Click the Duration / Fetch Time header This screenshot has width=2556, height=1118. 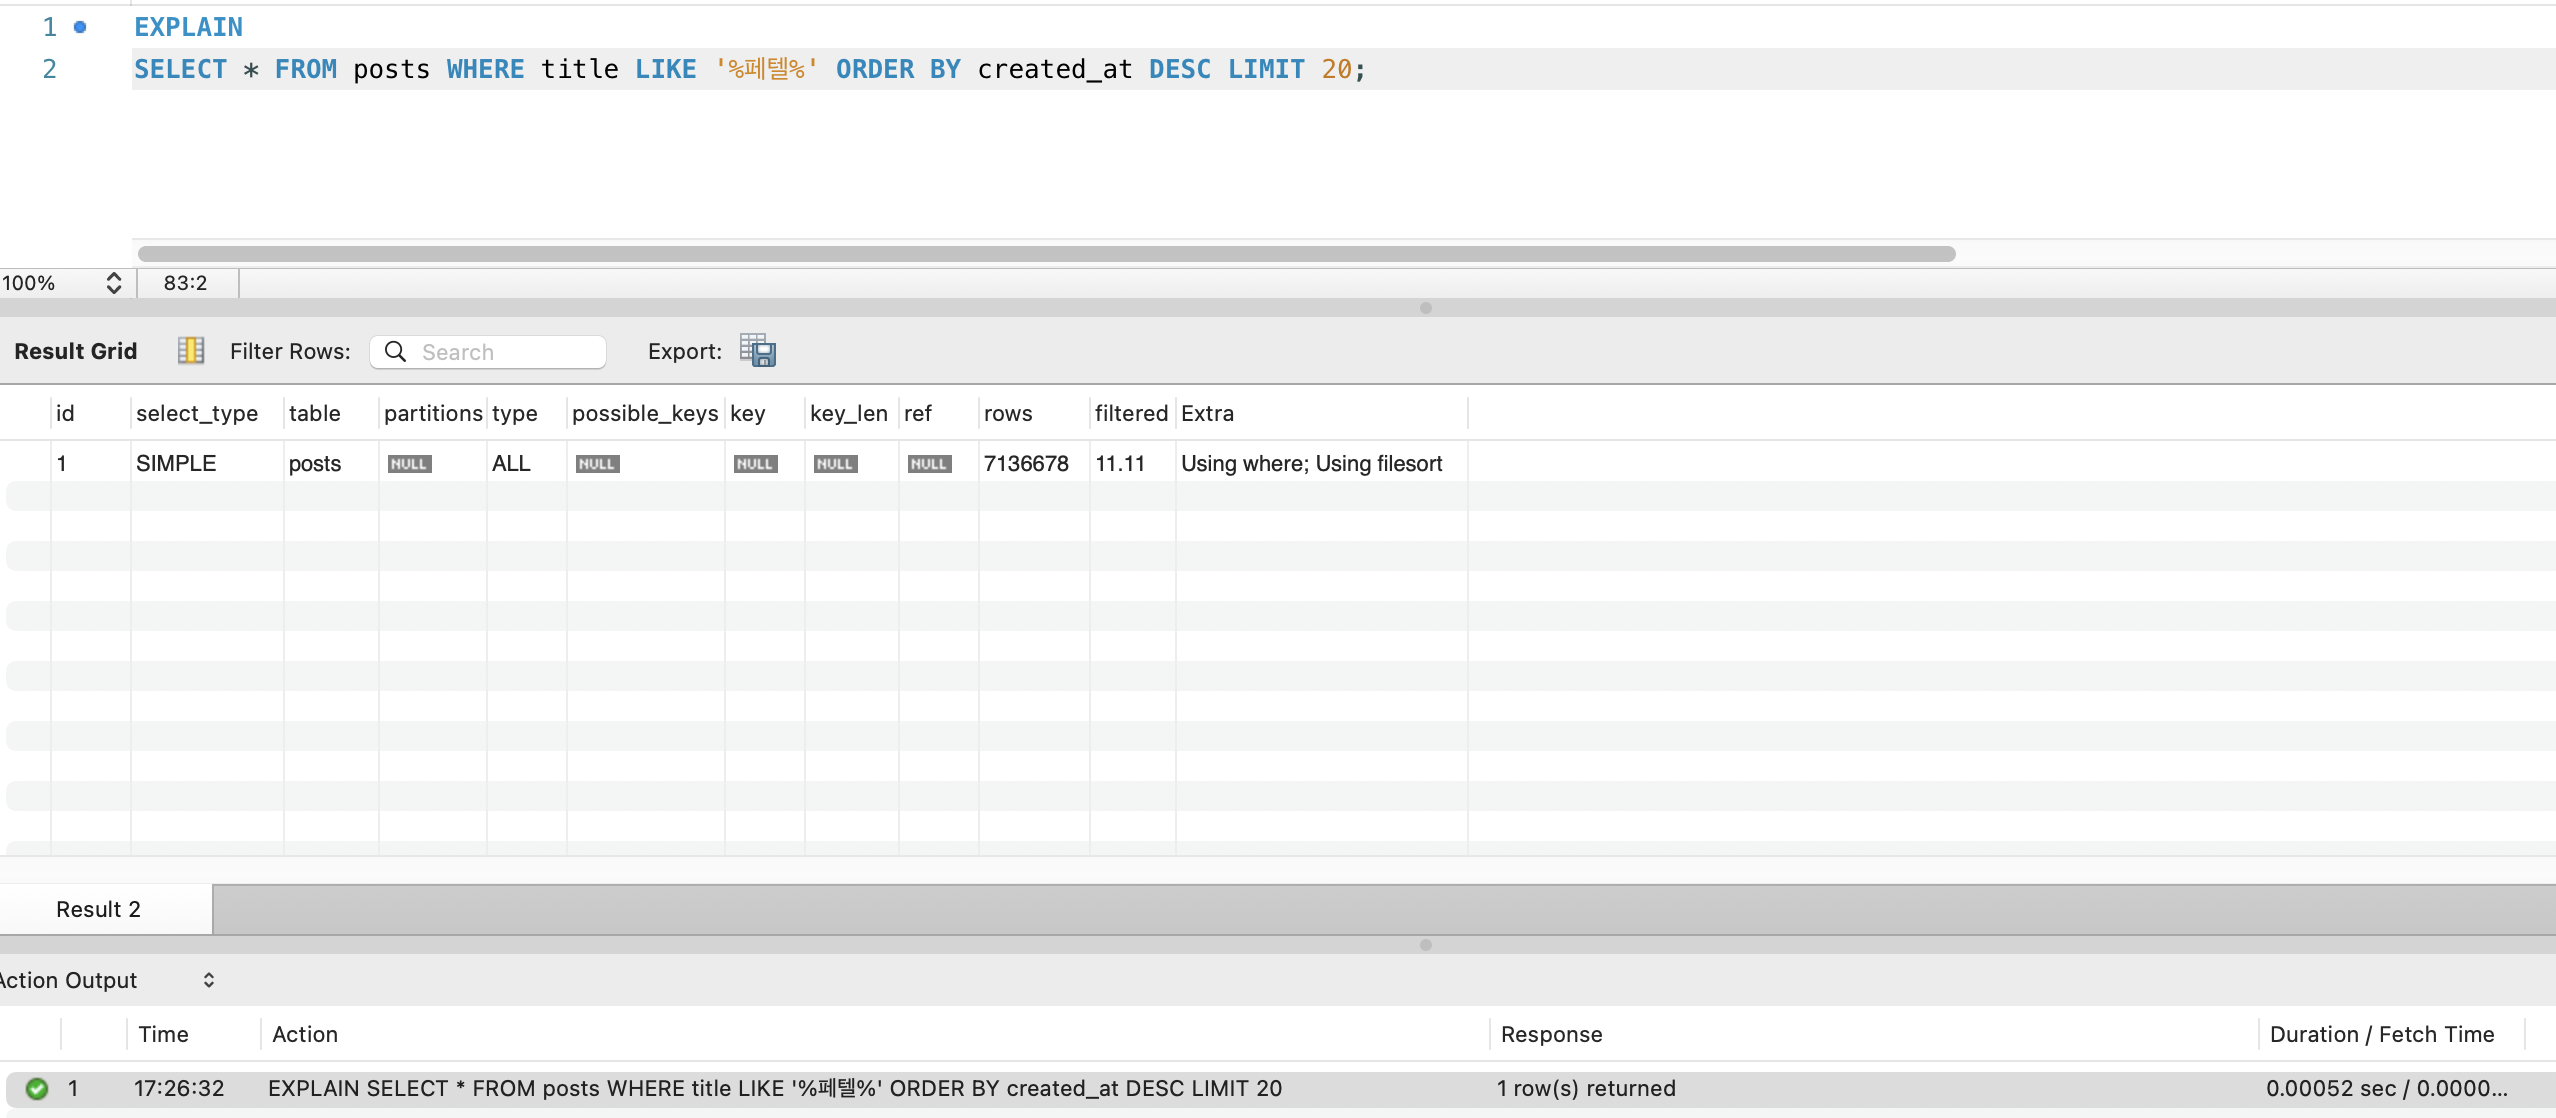[x=2381, y=1034]
